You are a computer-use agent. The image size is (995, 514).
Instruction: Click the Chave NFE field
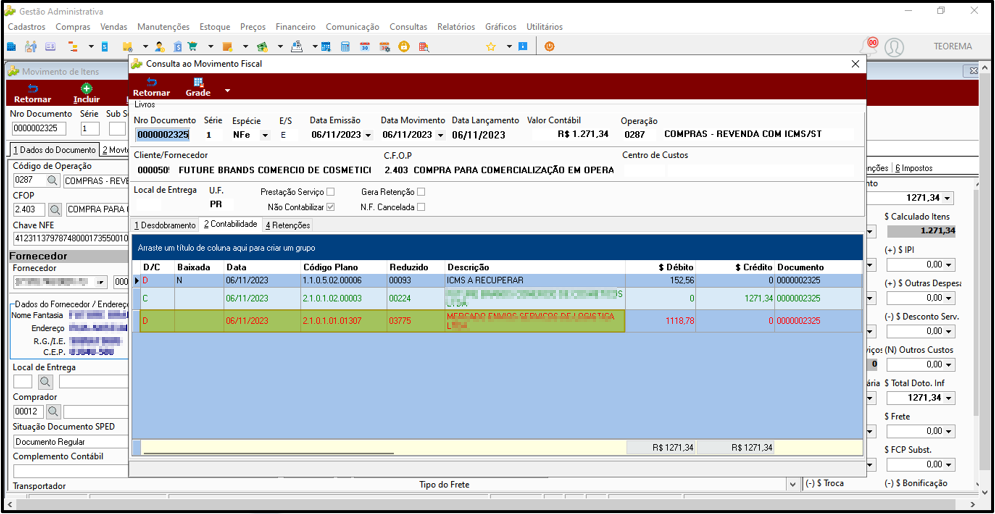tap(70, 239)
